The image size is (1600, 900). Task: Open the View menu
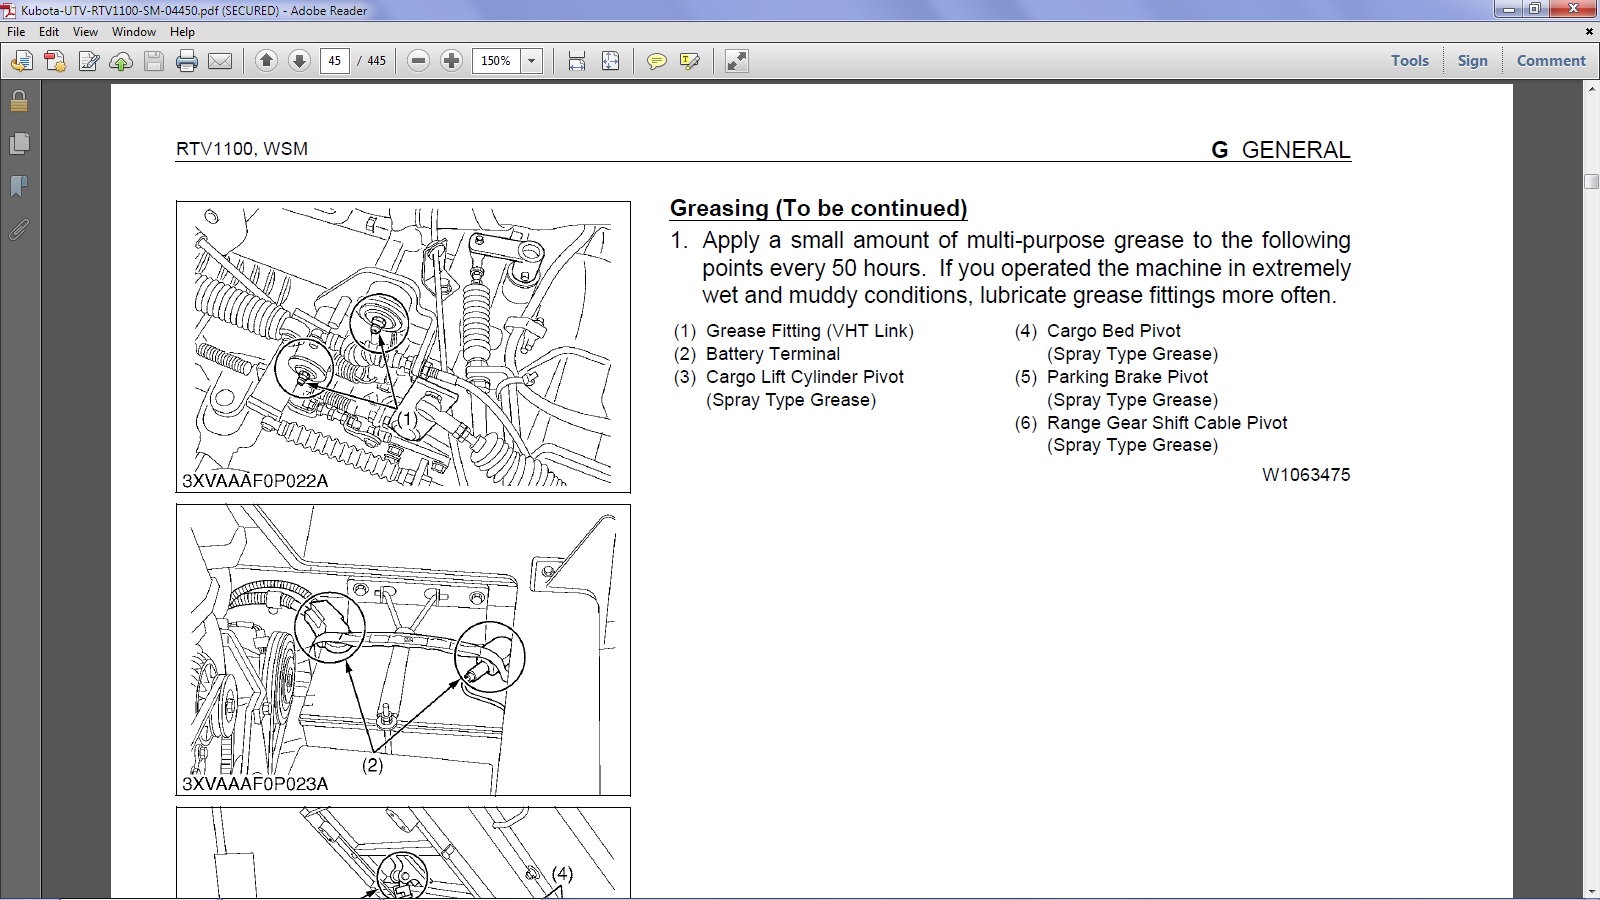(85, 32)
